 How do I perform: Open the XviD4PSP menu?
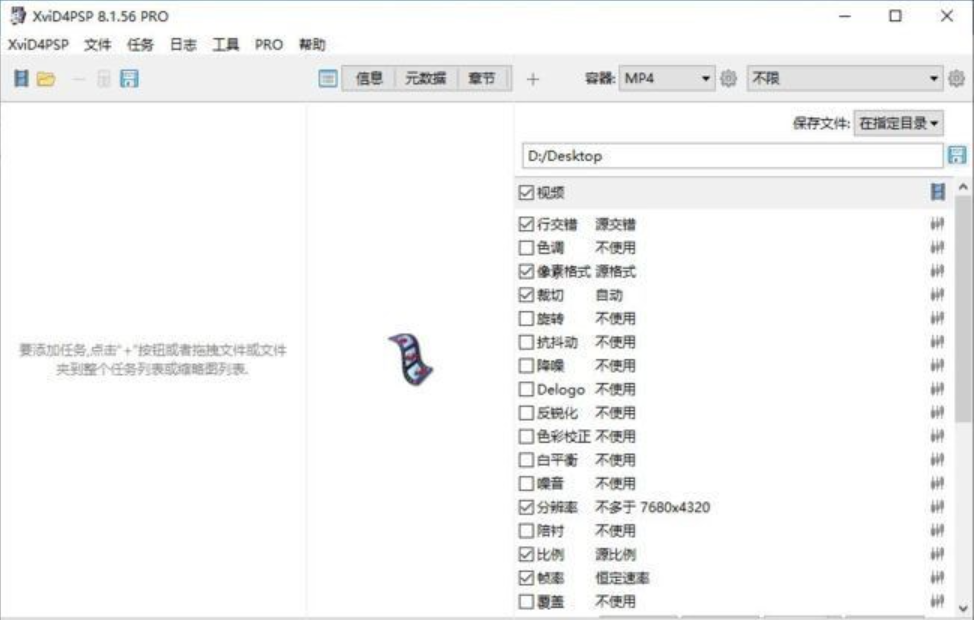point(38,45)
